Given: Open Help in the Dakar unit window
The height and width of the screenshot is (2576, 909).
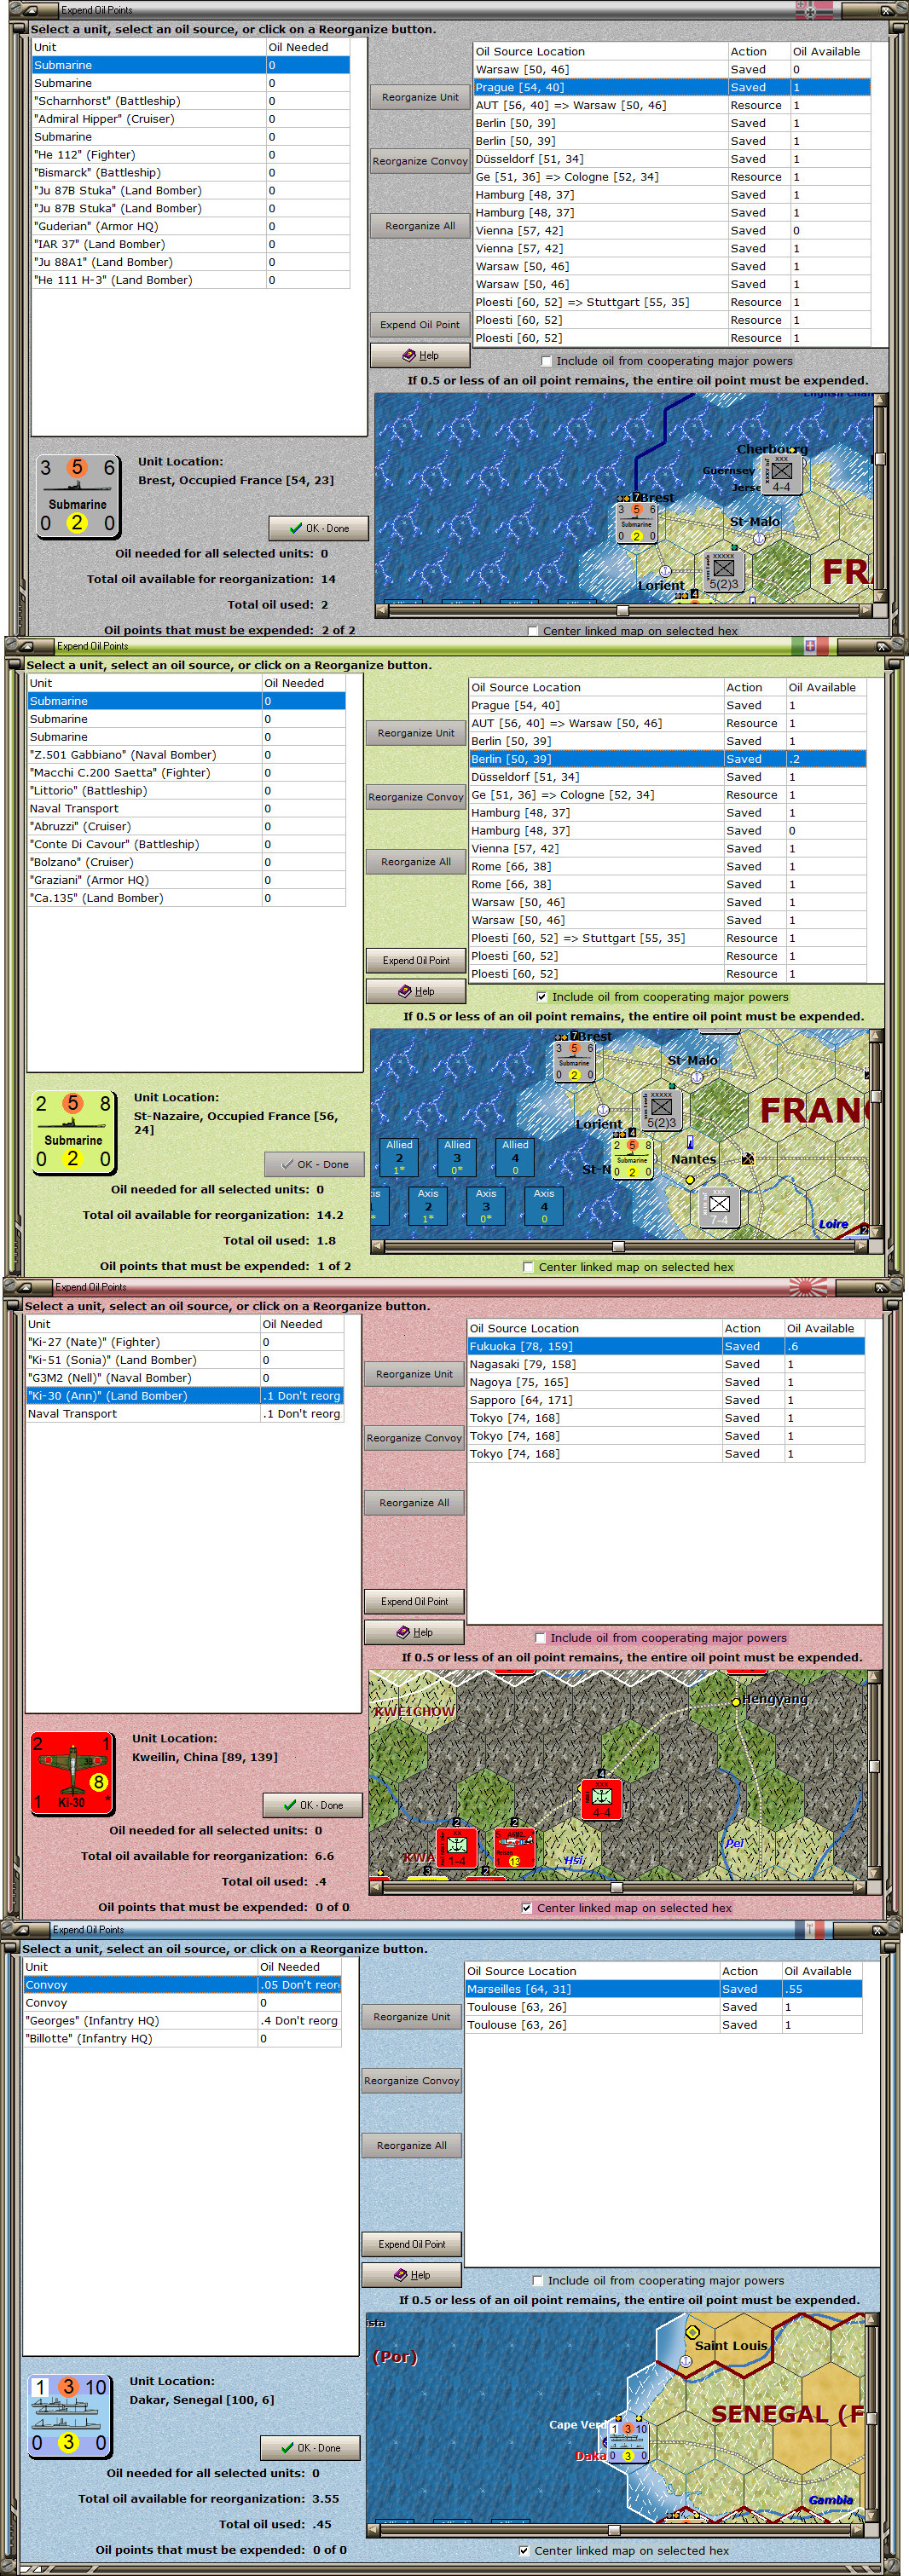Looking at the screenshot, I should (412, 2275).
